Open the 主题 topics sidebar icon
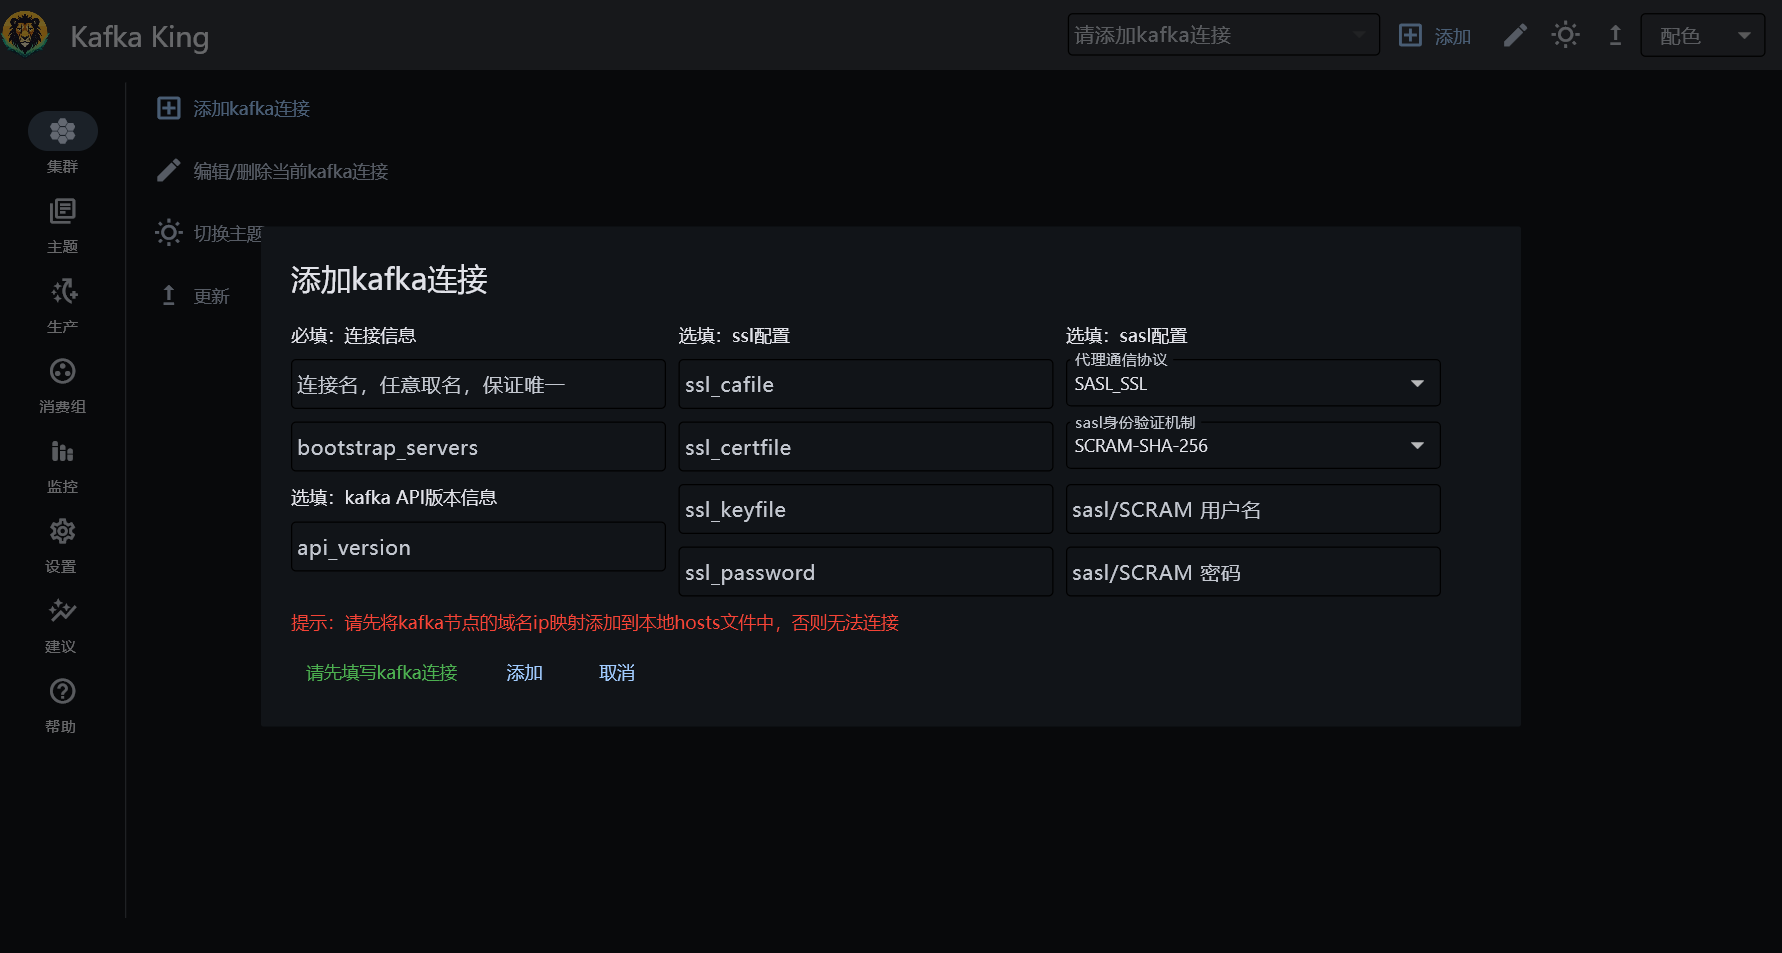This screenshot has width=1782, height=953. coord(62,211)
